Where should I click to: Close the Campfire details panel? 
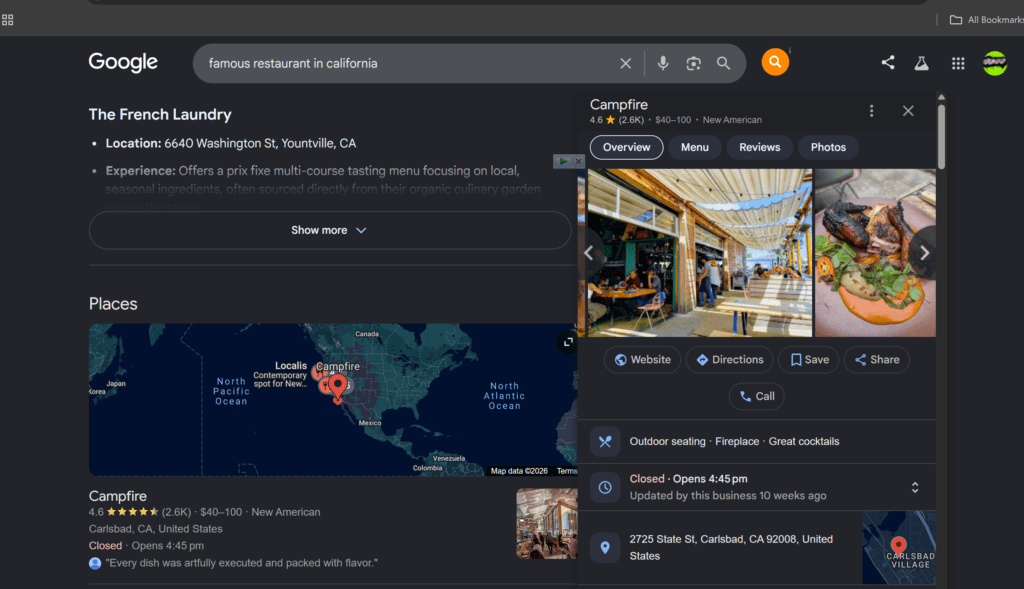(908, 111)
